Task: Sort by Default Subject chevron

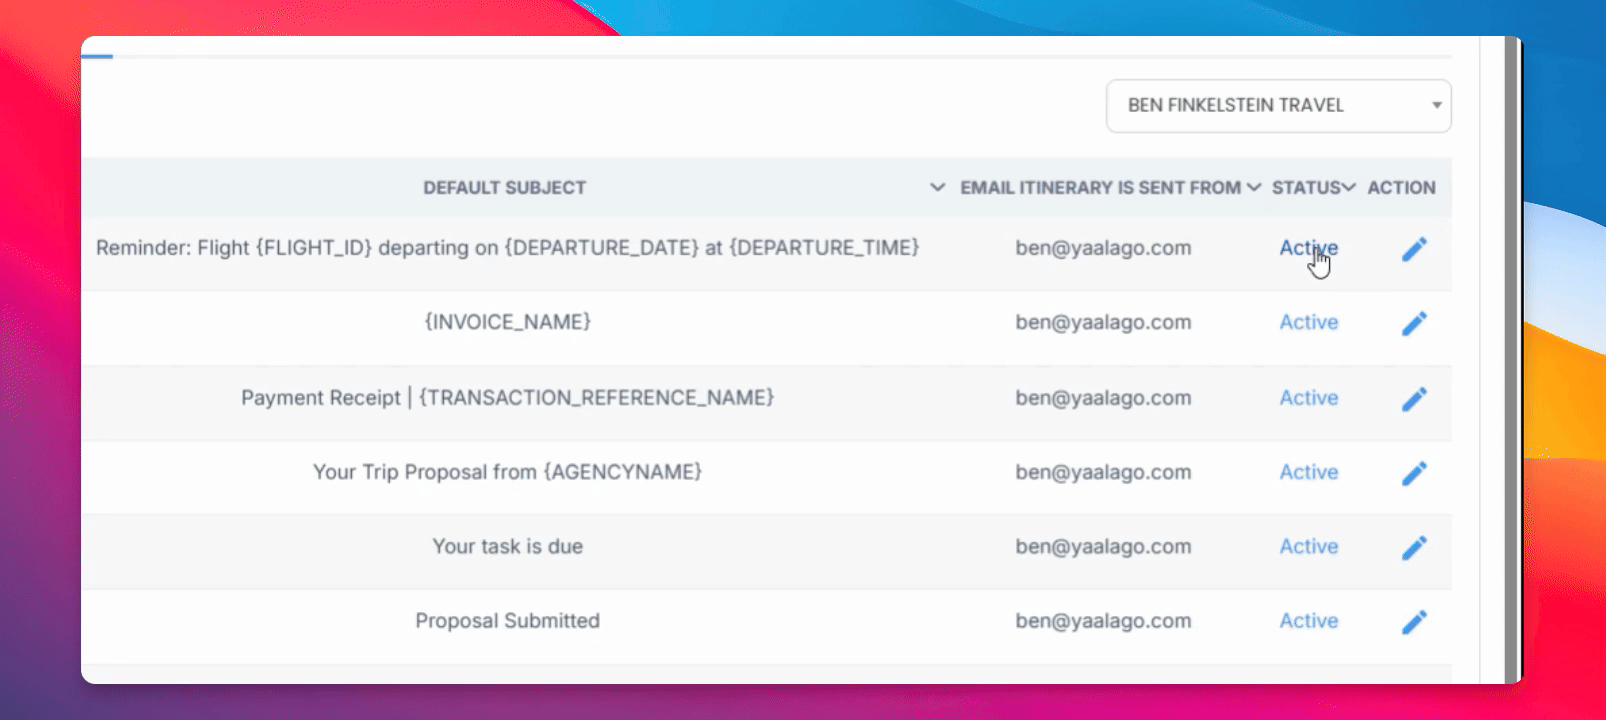Action: pos(937,187)
